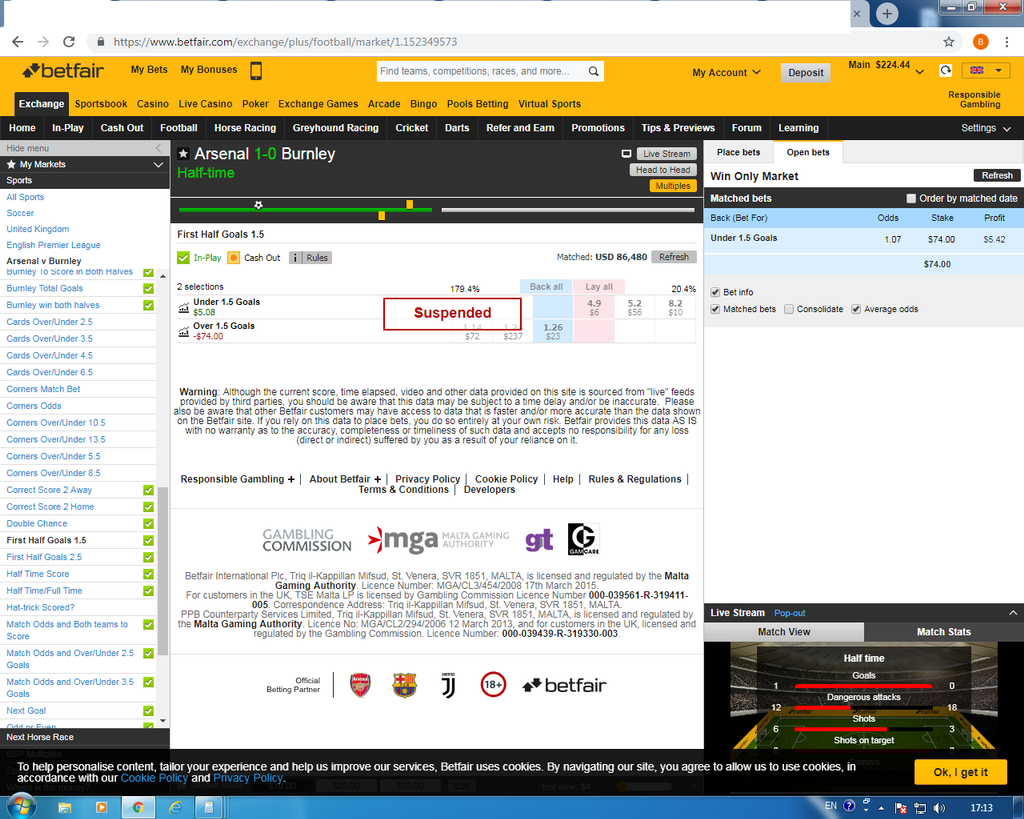Viewport: 1024px width, 819px height.
Task: Open the Settings dropdown
Action: point(985,128)
